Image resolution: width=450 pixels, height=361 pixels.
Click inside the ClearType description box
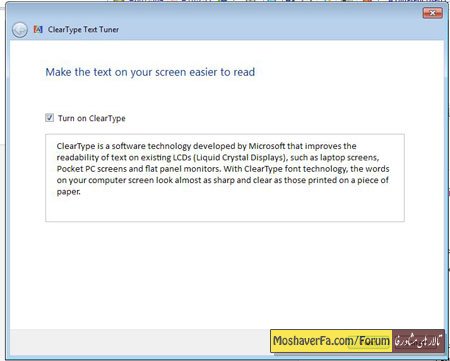[225, 178]
